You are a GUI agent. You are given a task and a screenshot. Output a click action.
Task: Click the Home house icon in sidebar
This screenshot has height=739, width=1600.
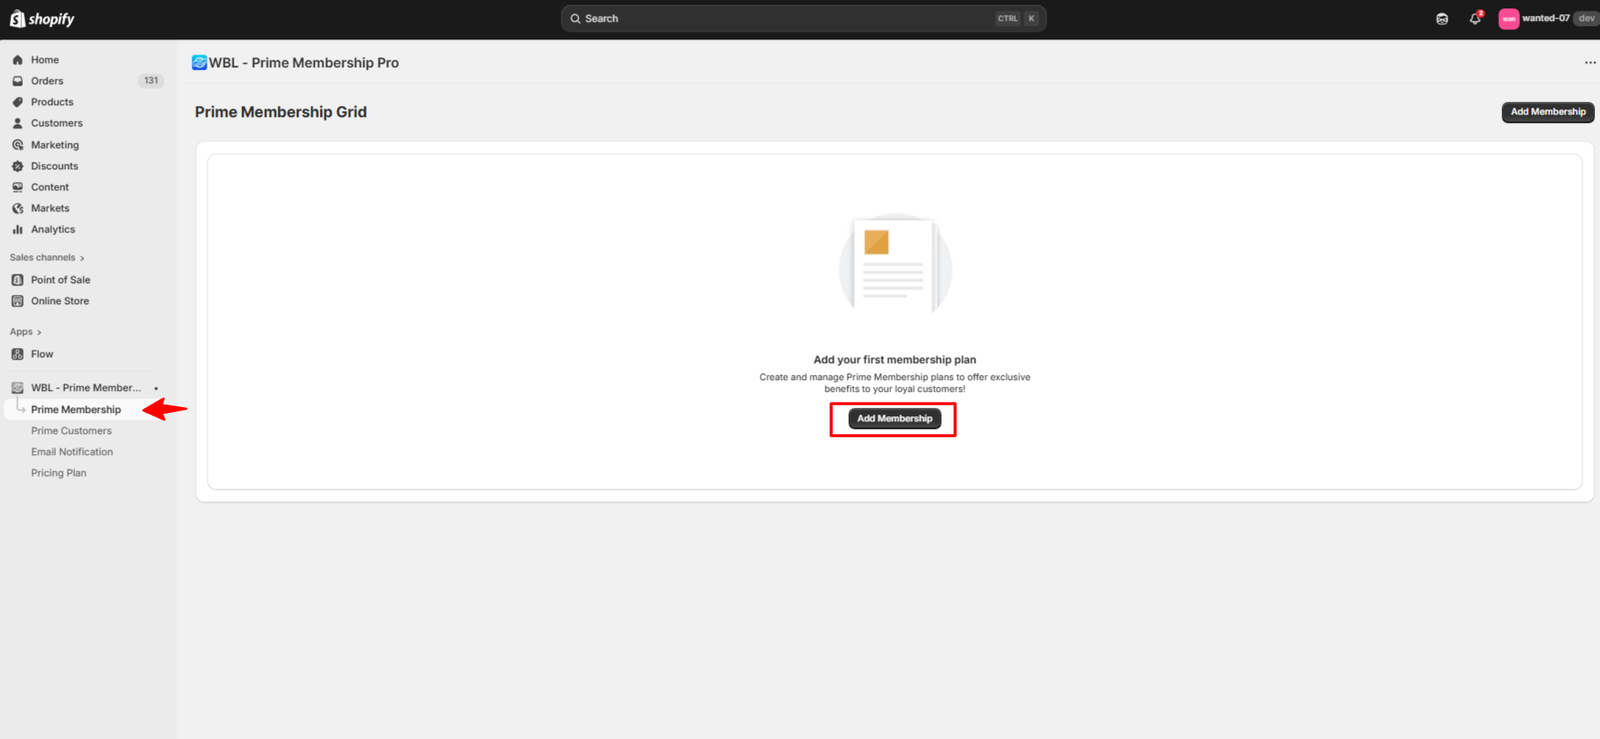(17, 60)
